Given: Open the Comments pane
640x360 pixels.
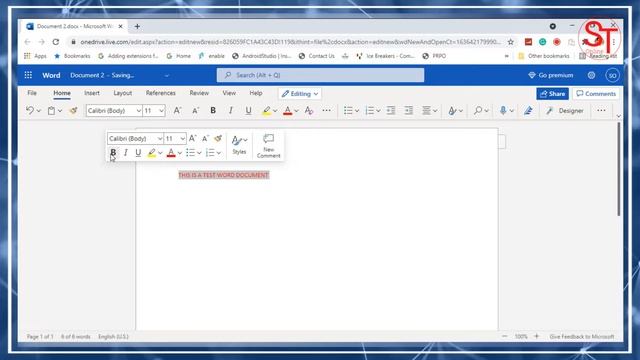Looking at the screenshot, I should tap(596, 94).
